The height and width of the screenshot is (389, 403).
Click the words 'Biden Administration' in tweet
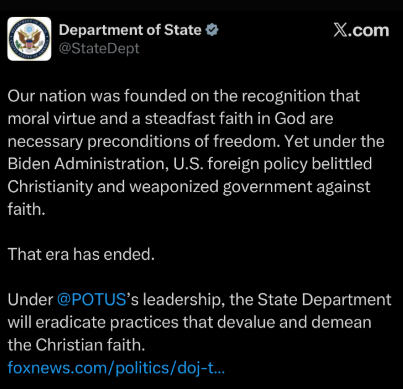(x=88, y=164)
